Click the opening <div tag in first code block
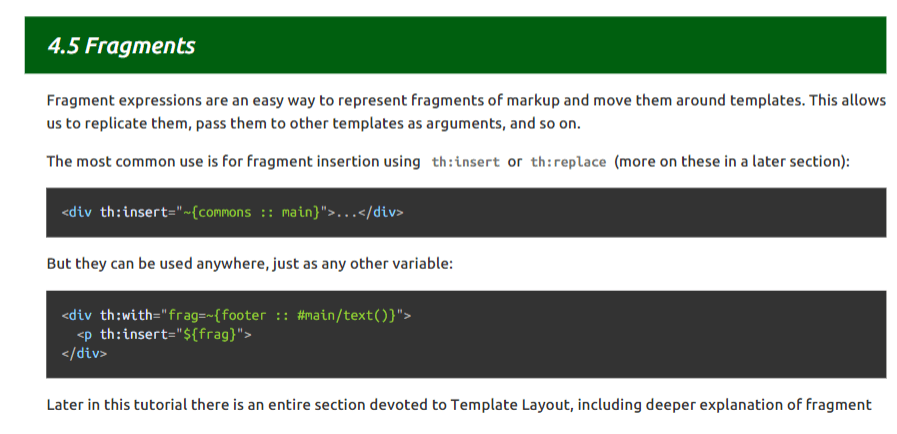The width and height of the screenshot is (897, 434). click(77, 212)
